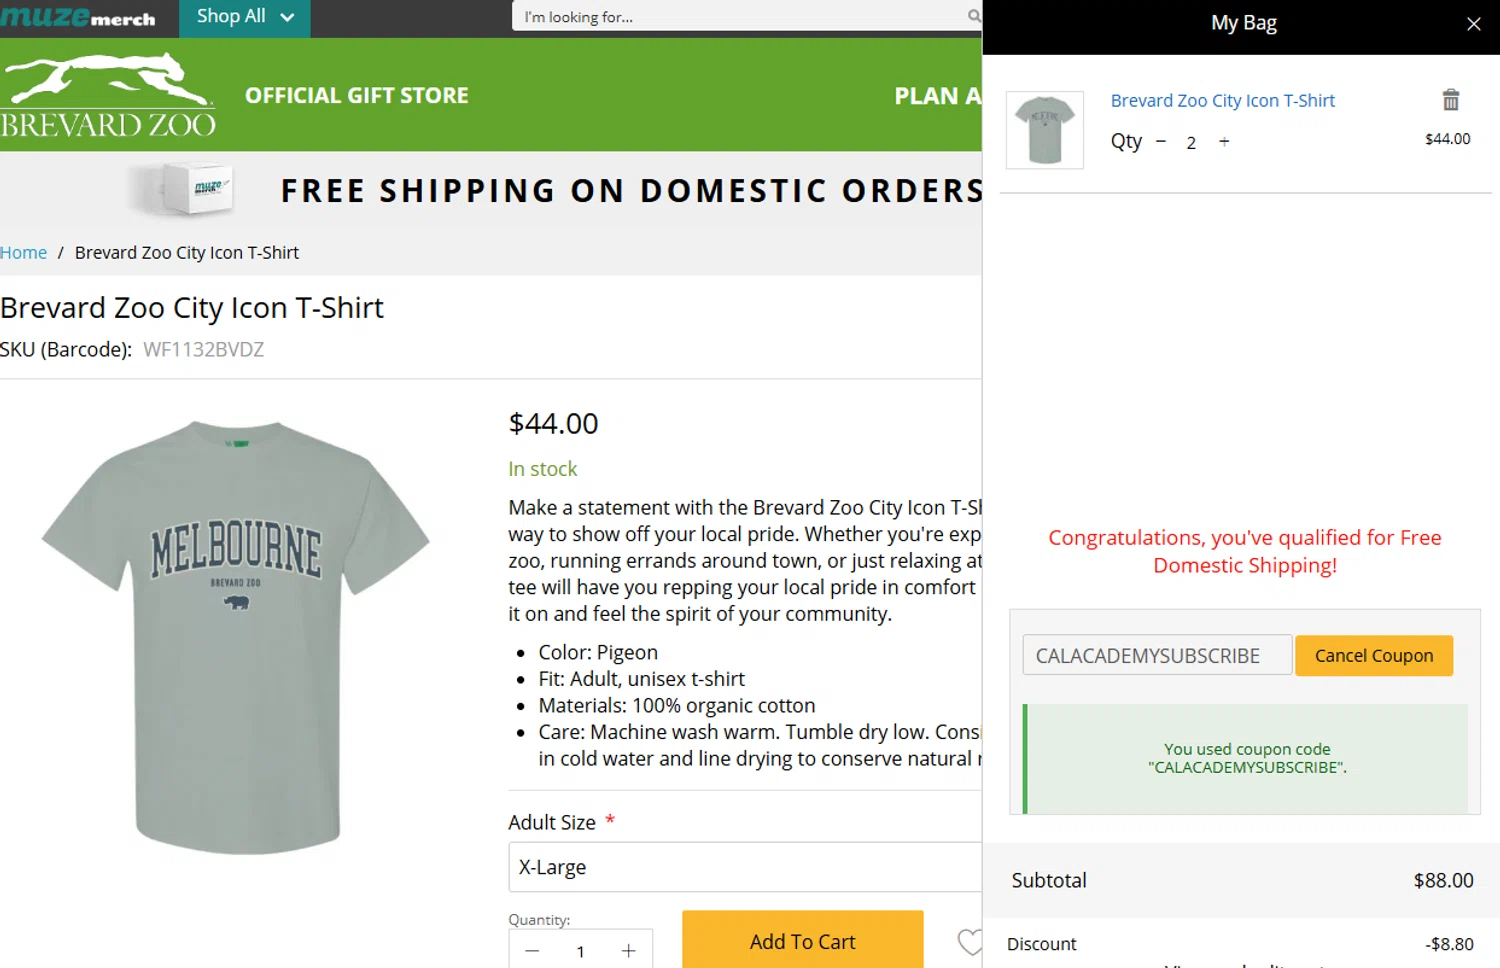Click the Add To Cart button
This screenshot has width=1500, height=968.
tap(802, 942)
